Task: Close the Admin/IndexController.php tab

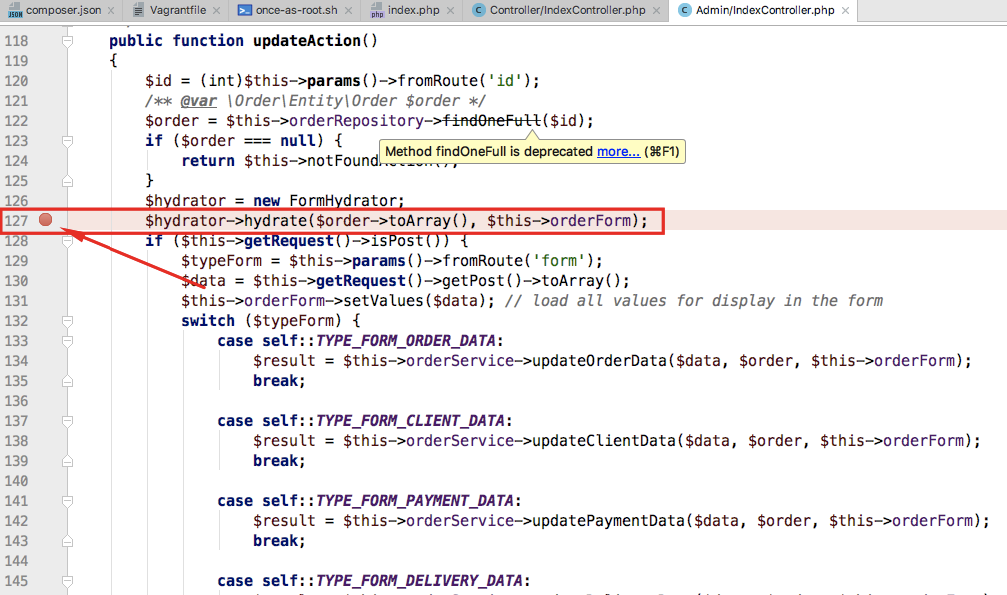Action: point(845,10)
